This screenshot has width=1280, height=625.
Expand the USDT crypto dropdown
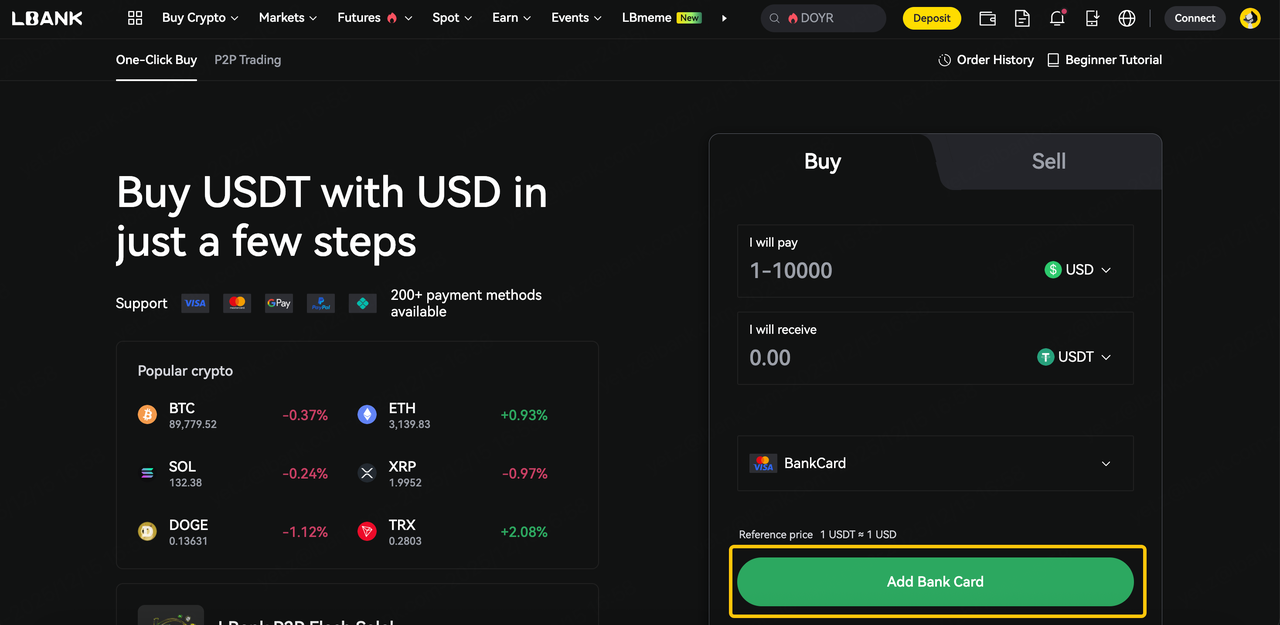pos(1075,357)
